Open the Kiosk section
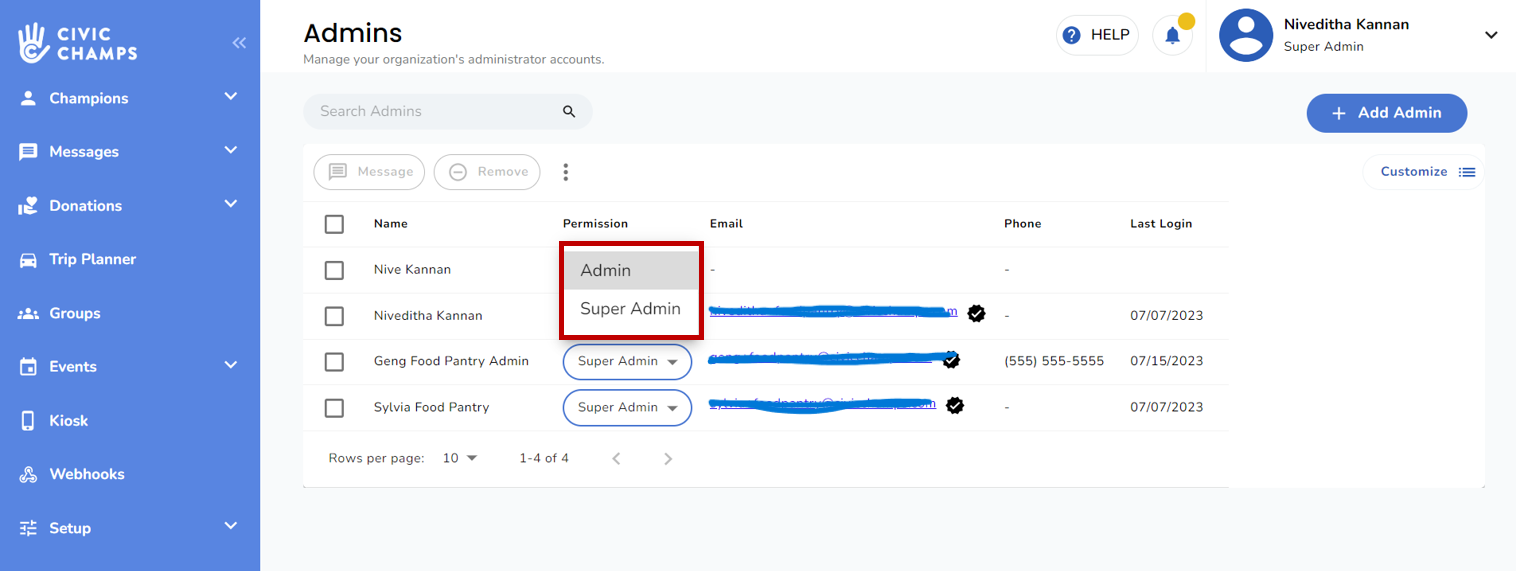Viewport: 1516px width, 571px height. coord(68,420)
